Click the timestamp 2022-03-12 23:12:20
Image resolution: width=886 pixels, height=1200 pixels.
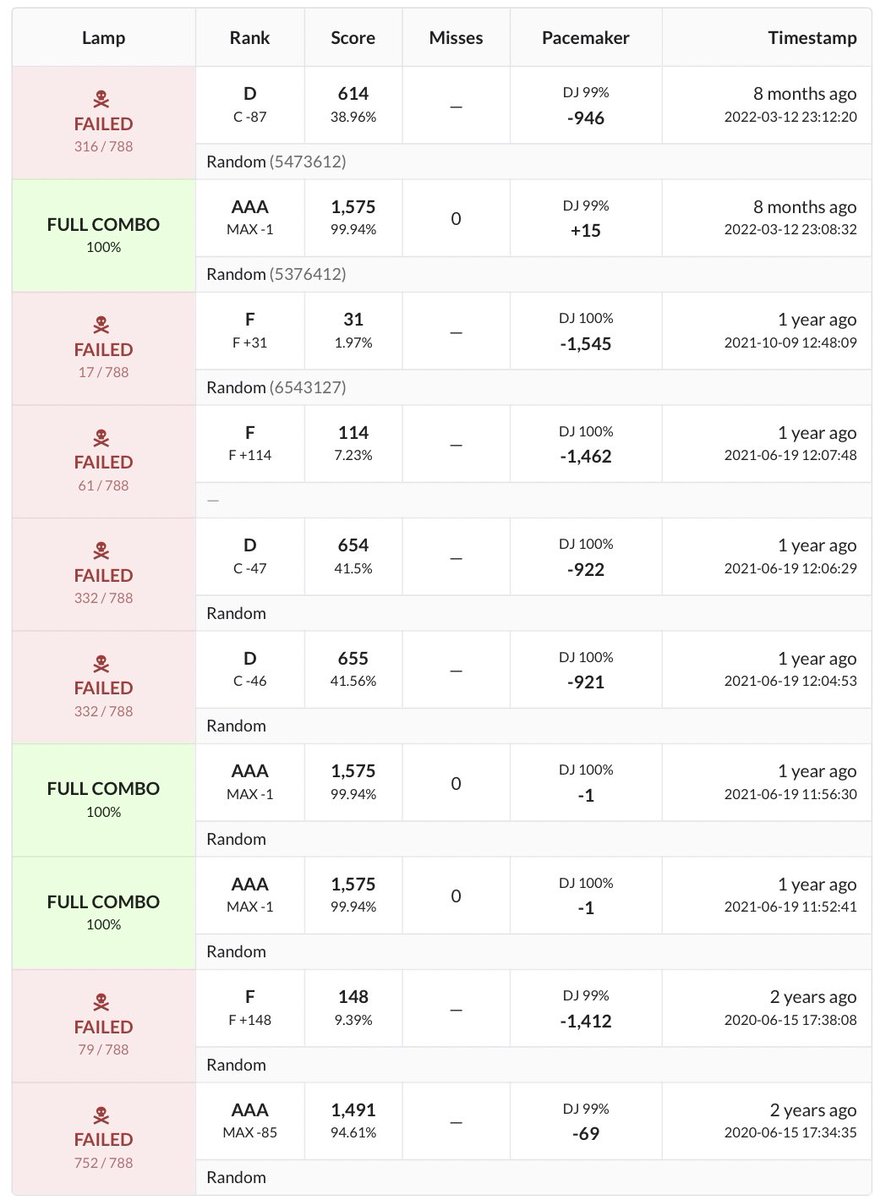click(792, 116)
